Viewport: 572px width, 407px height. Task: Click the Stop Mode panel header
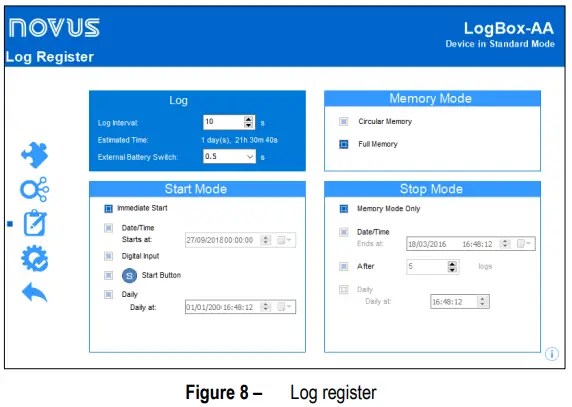tap(432, 189)
